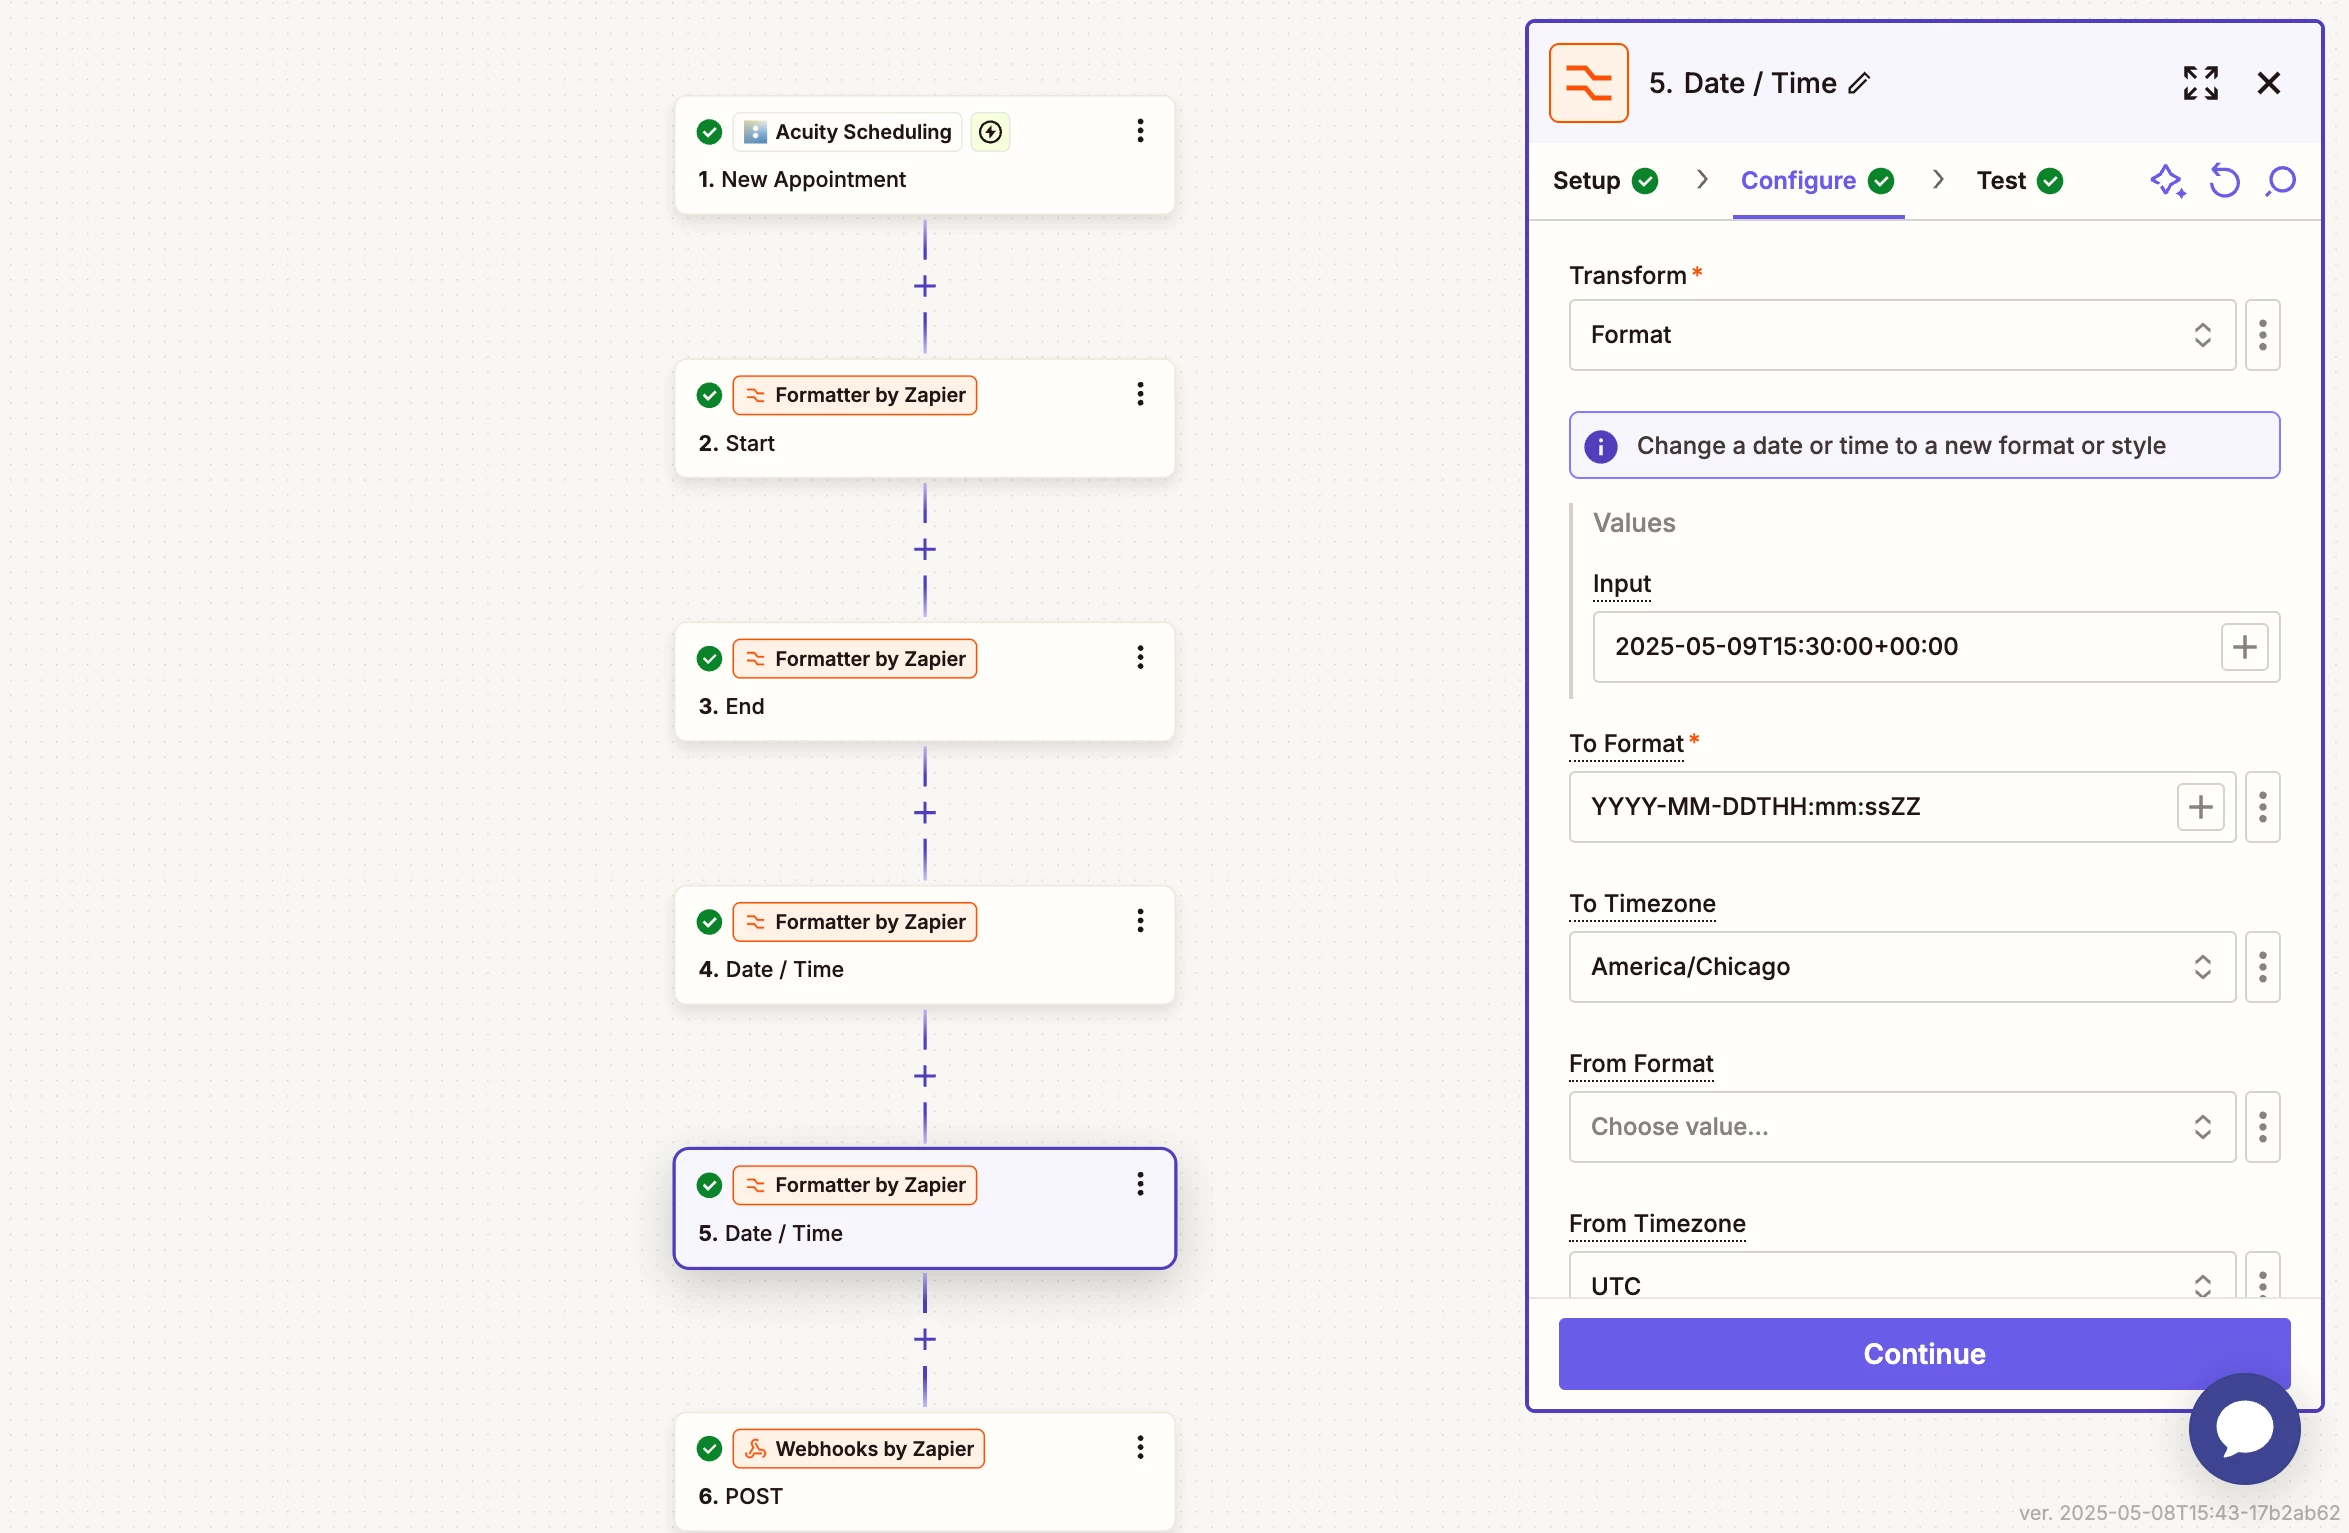The height and width of the screenshot is (1533, 2349).
Task: Open options menu beside Transform field
Action: pos(2262,335)
